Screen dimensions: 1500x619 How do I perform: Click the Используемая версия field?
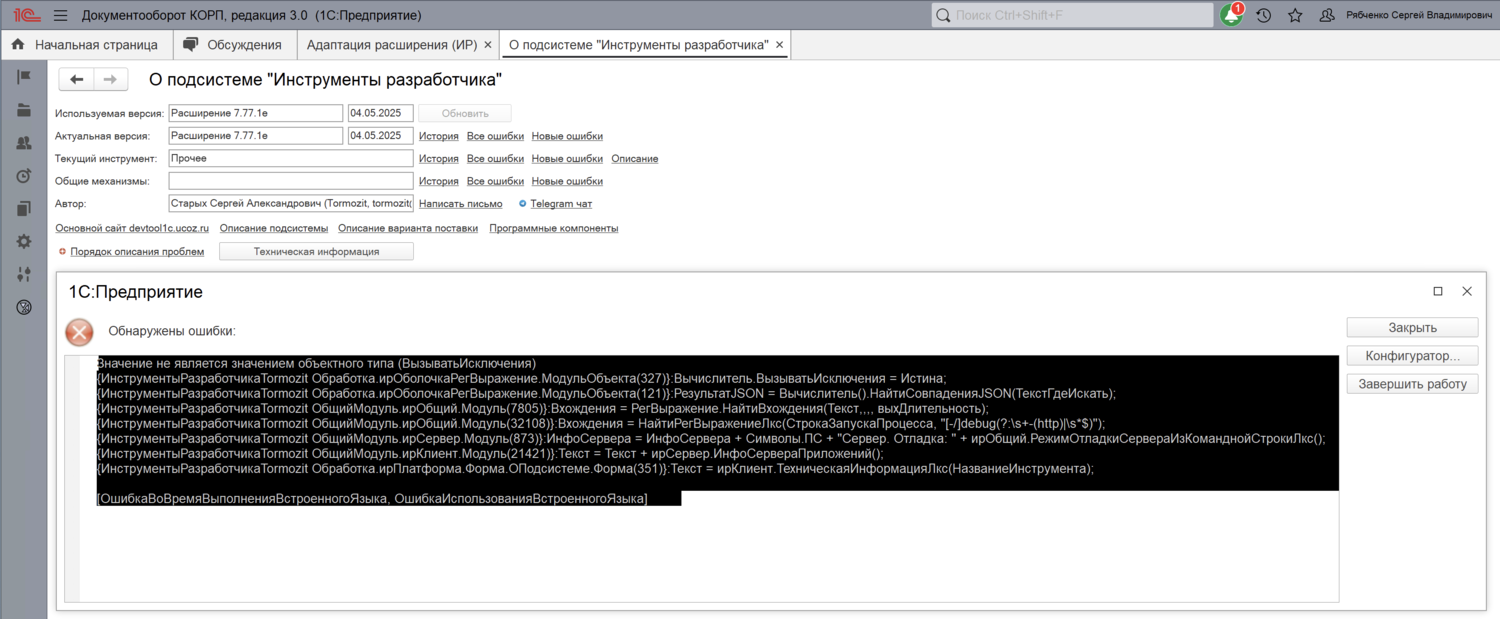click(256, 114)
